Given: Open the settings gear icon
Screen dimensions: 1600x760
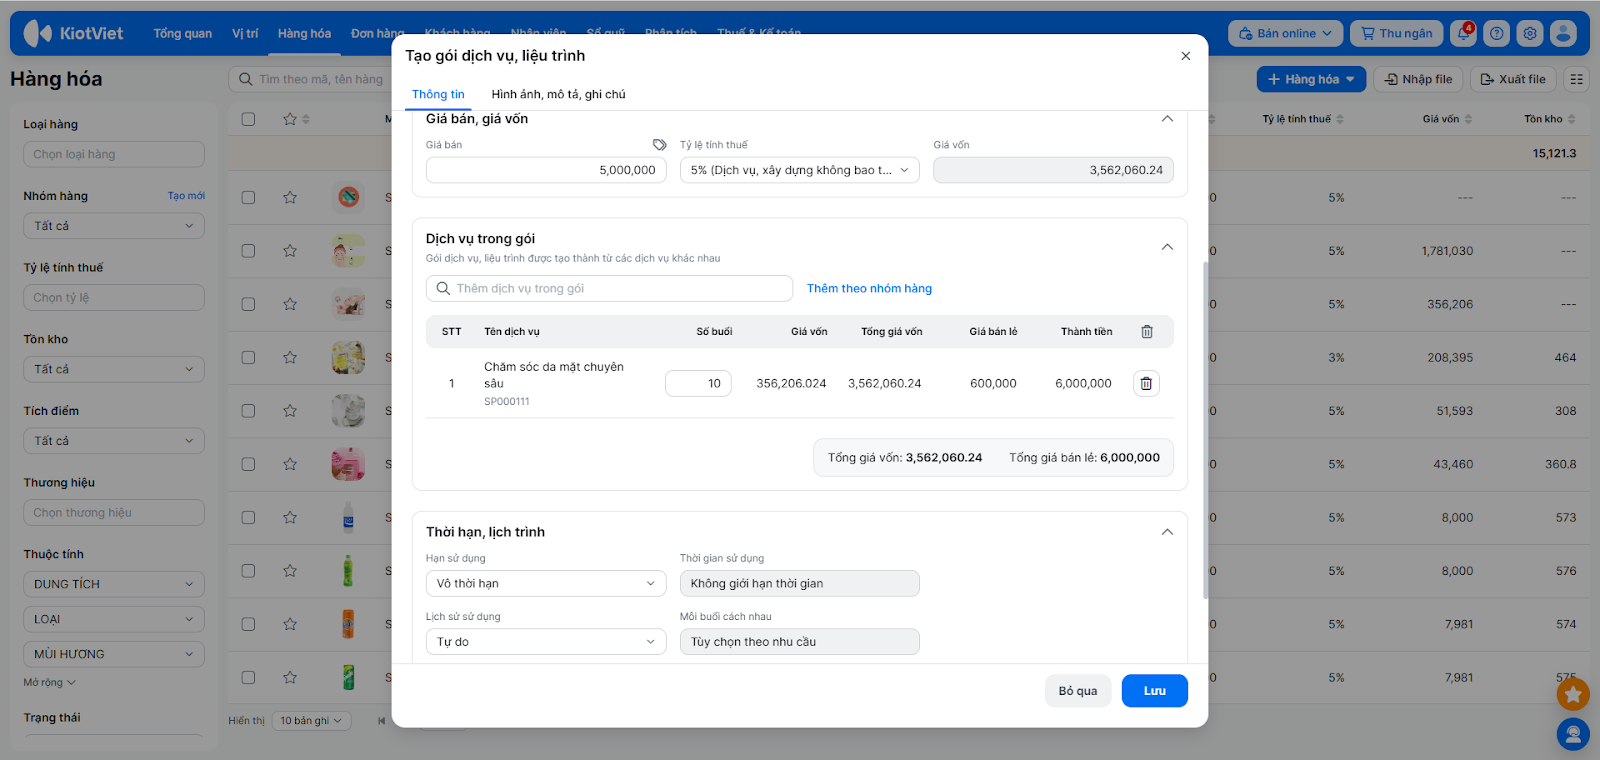Looking at the screenshot, I should [1530, 33].
